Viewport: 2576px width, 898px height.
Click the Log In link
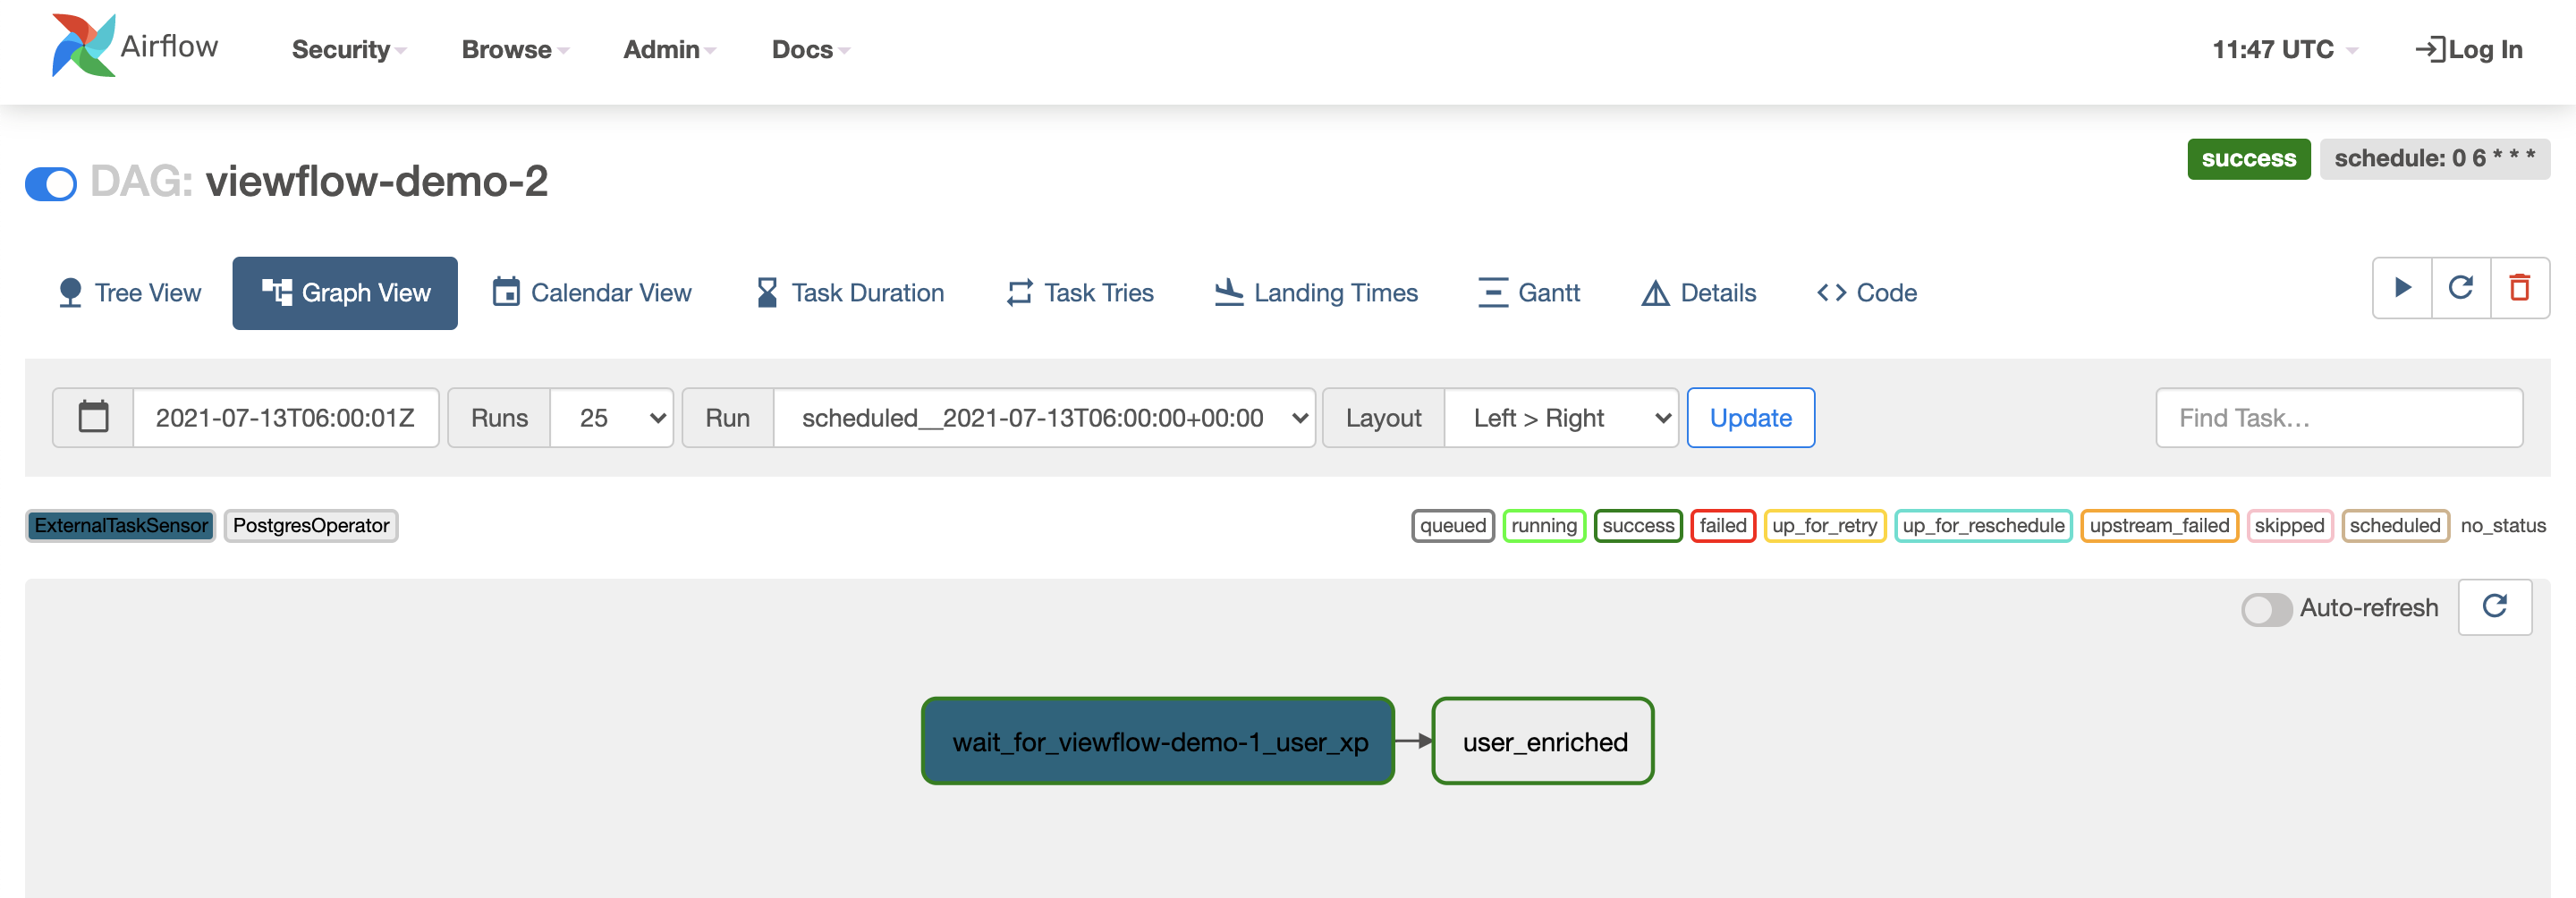coord(2468,49)
